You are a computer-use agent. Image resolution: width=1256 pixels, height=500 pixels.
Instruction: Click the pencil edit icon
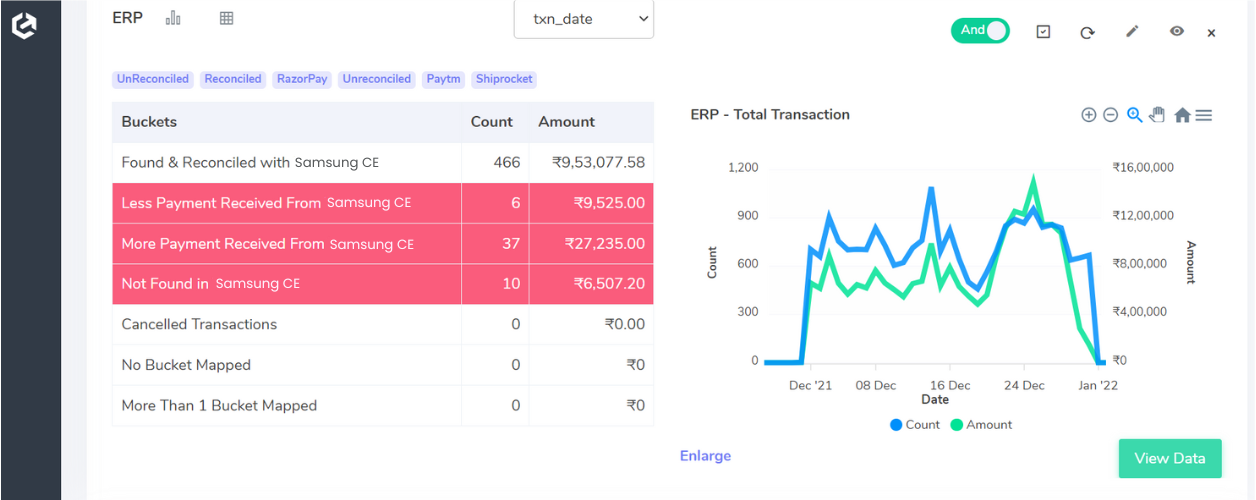(1132, 32)
